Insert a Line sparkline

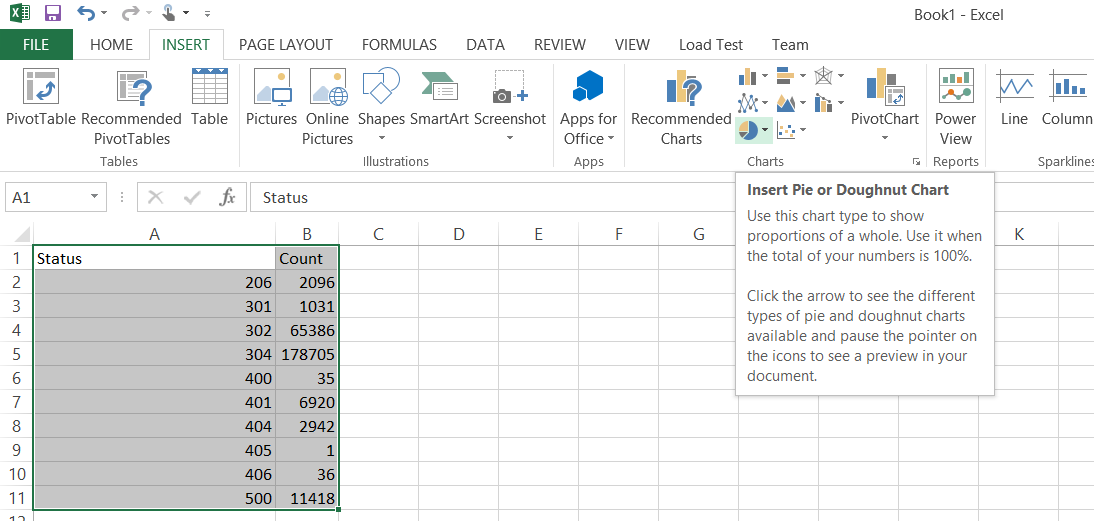[x=1014, y=98]
